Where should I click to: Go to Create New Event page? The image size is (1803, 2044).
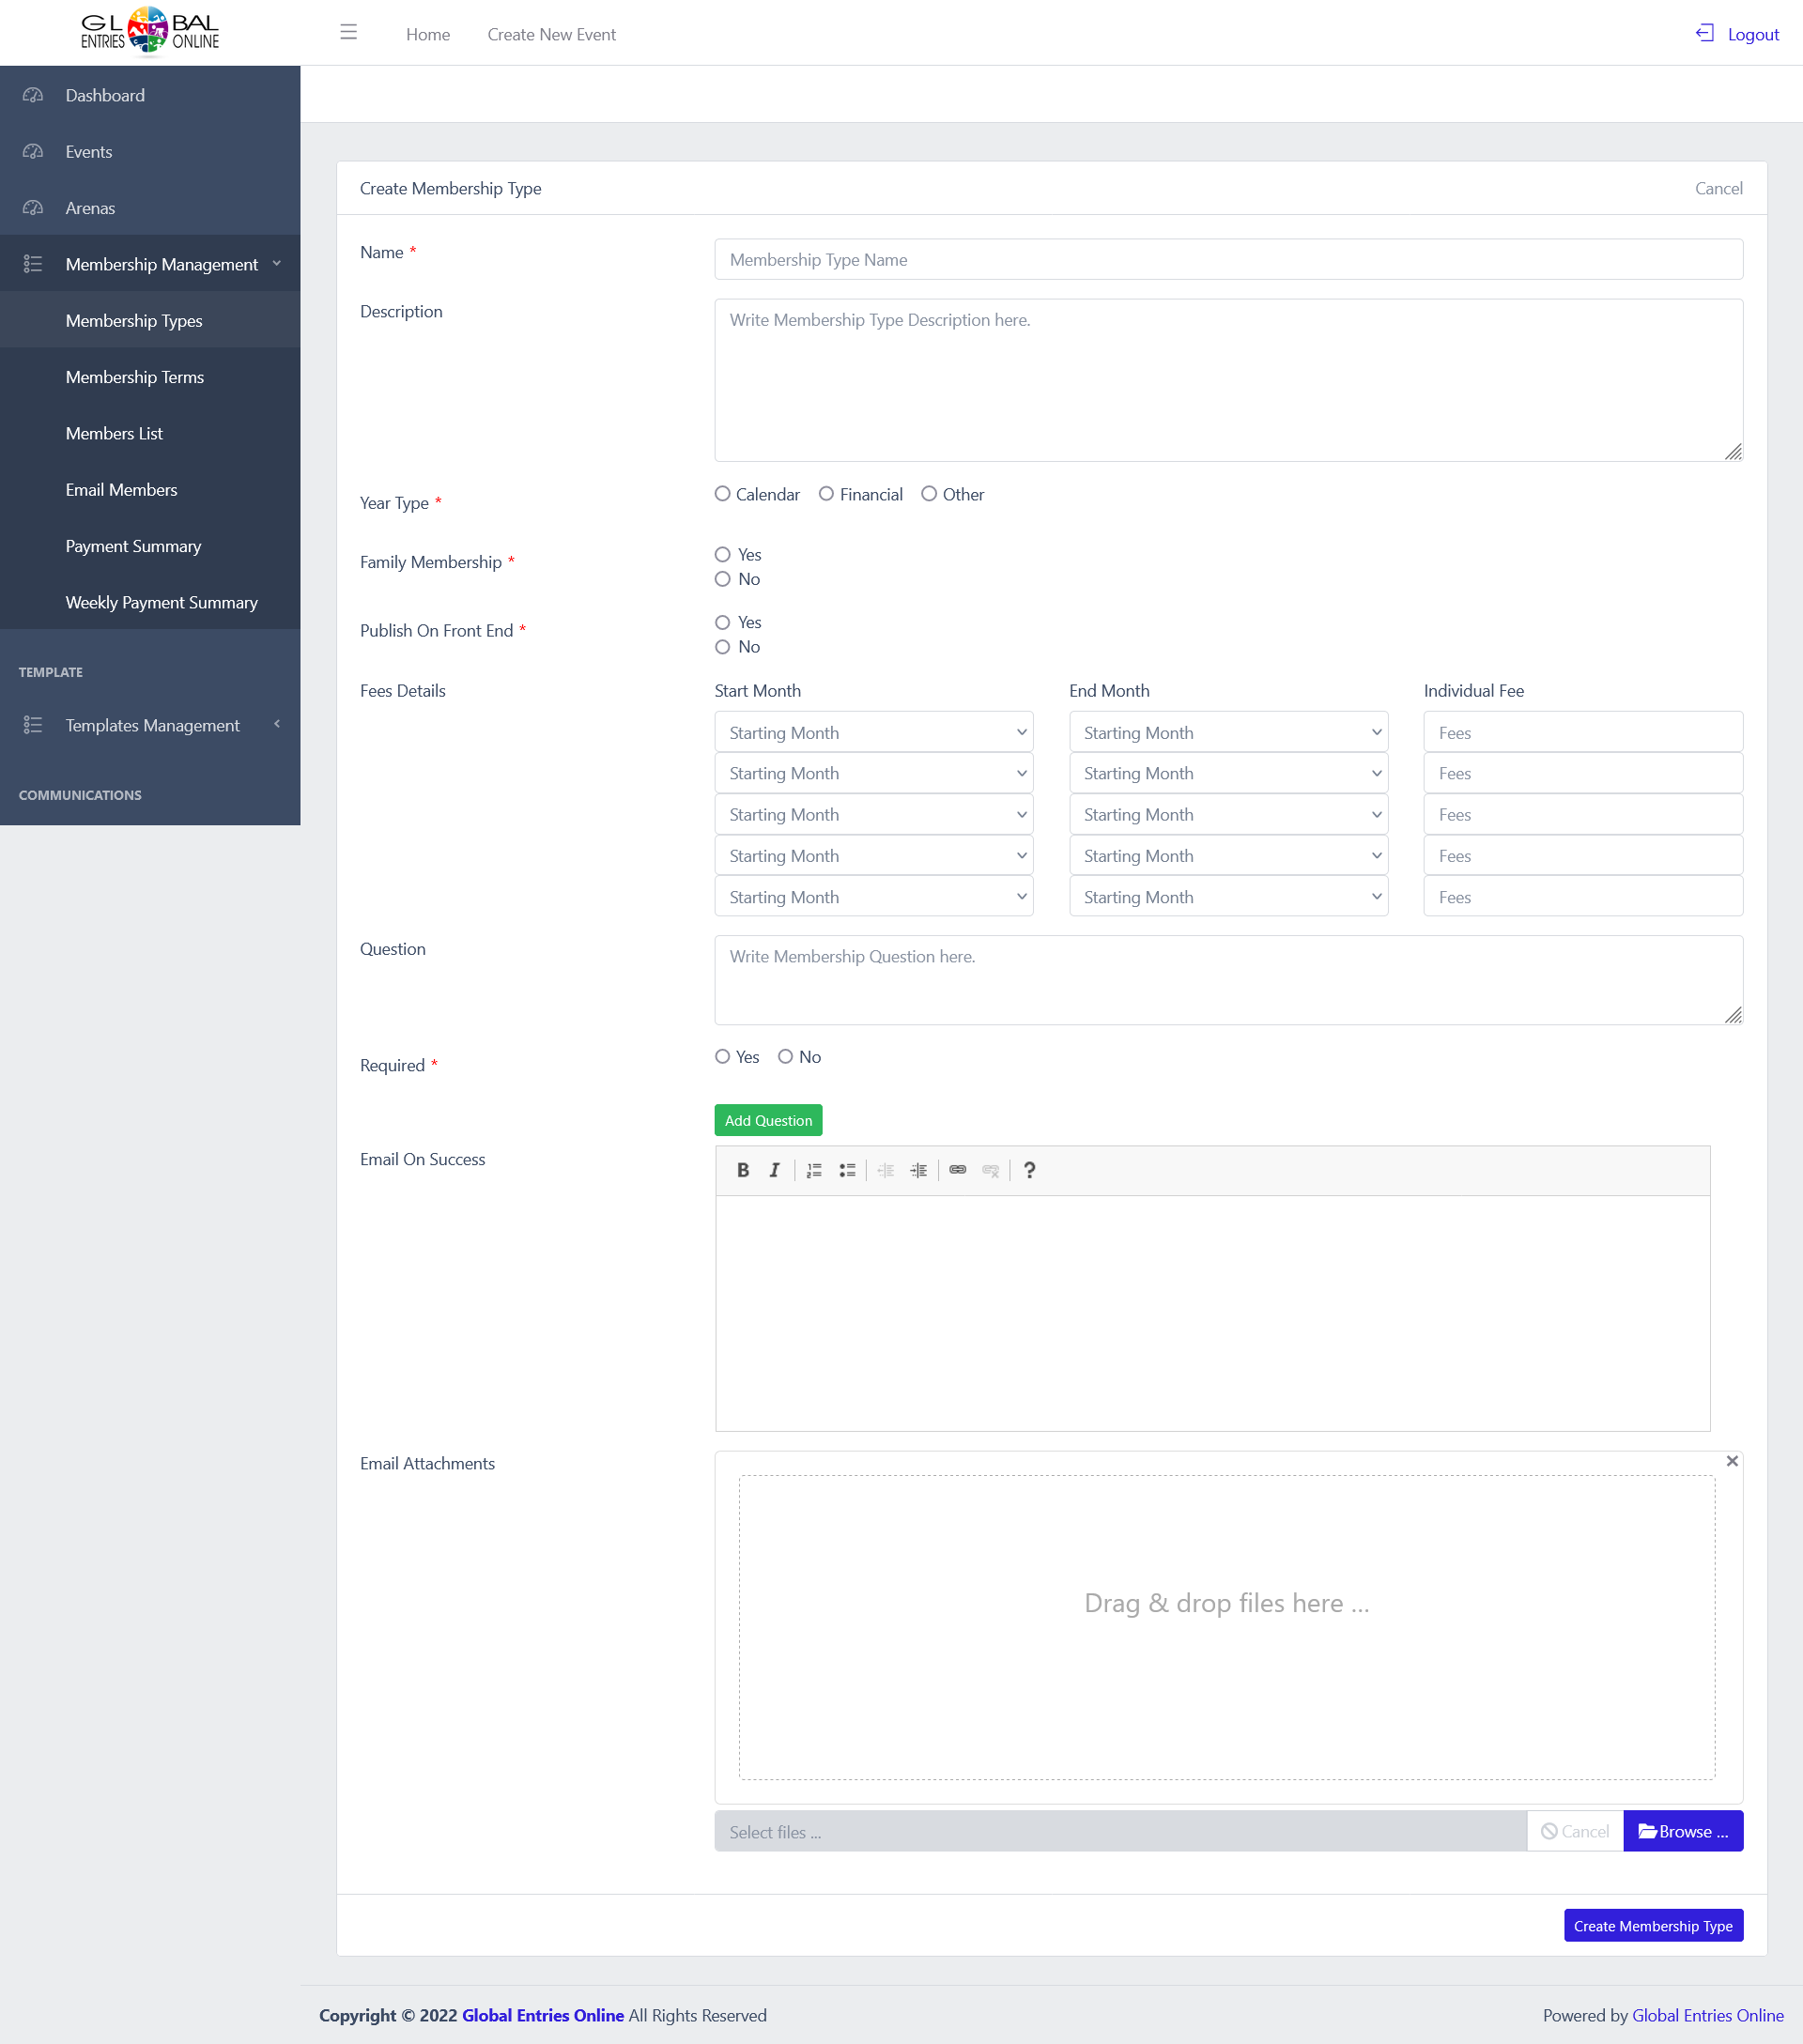(551, 34)
